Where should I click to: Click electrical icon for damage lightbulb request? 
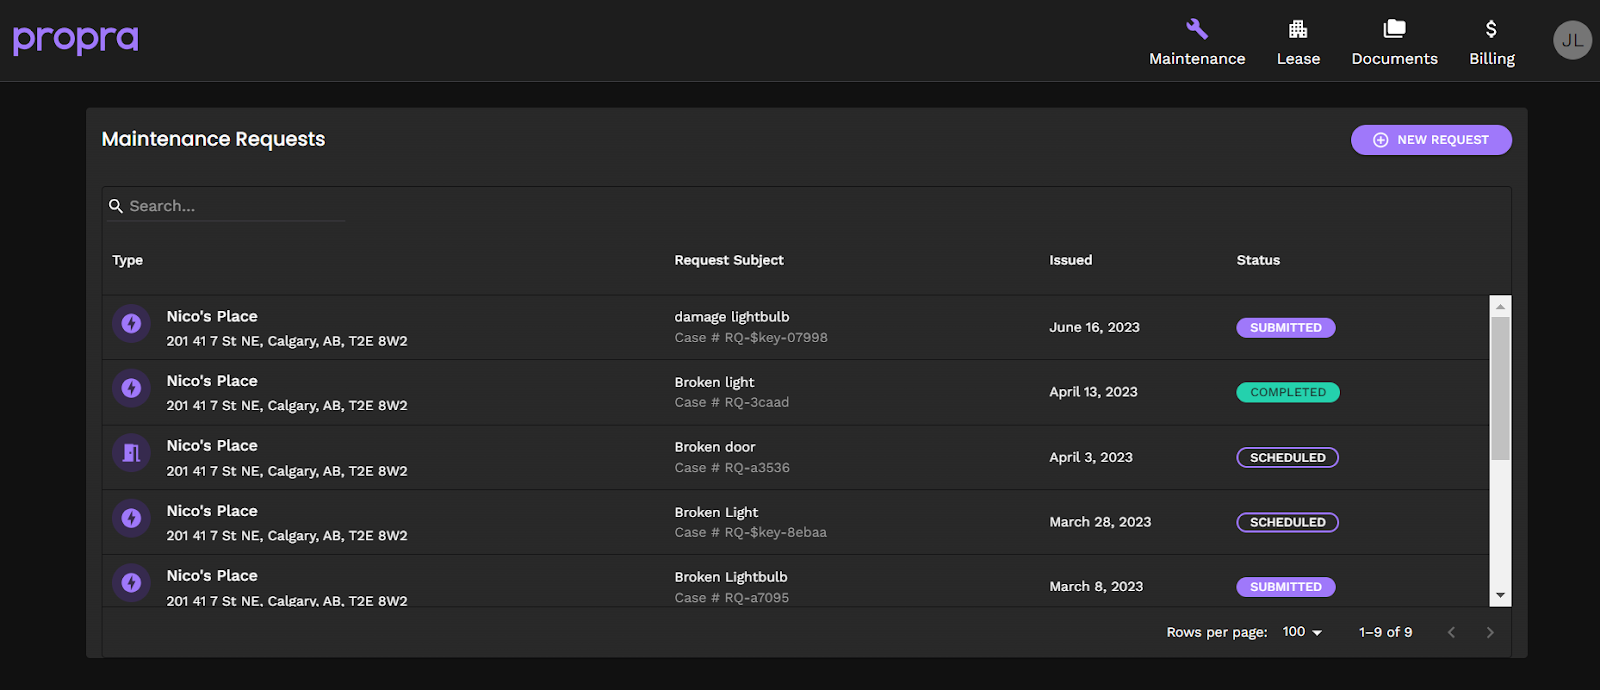point(131,323)
